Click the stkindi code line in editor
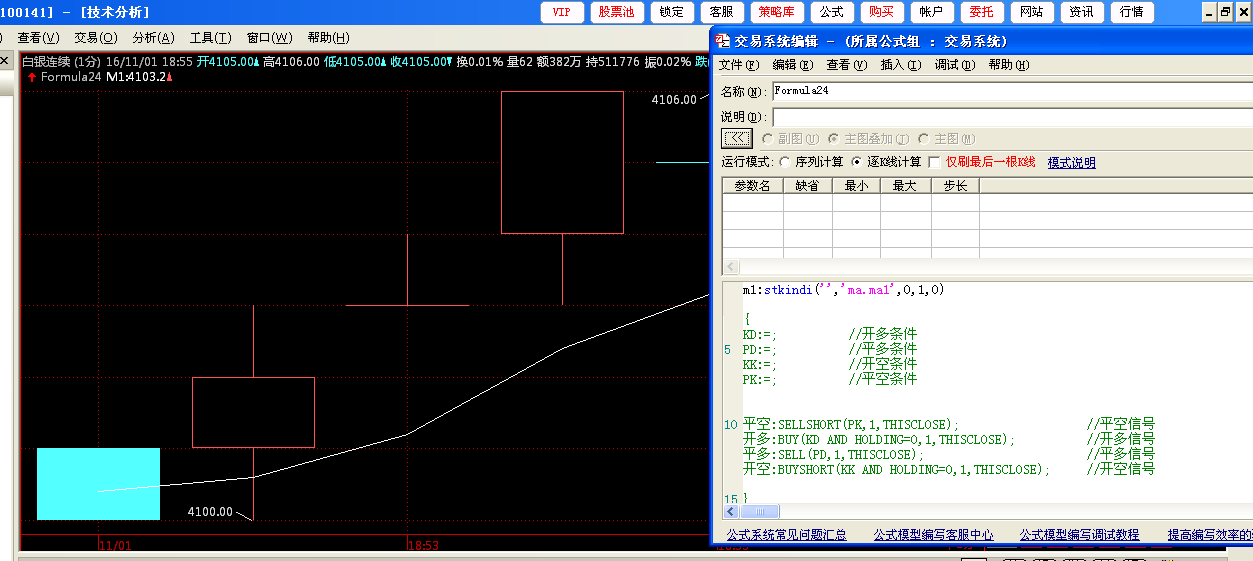 [843, 290]
